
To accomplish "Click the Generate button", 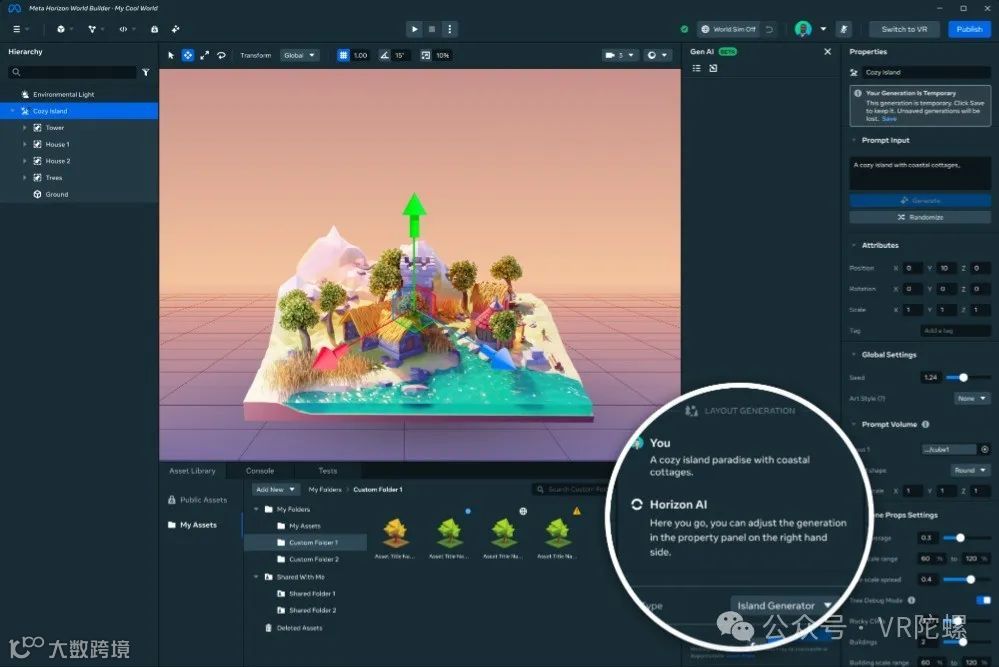I will (920, 201).
